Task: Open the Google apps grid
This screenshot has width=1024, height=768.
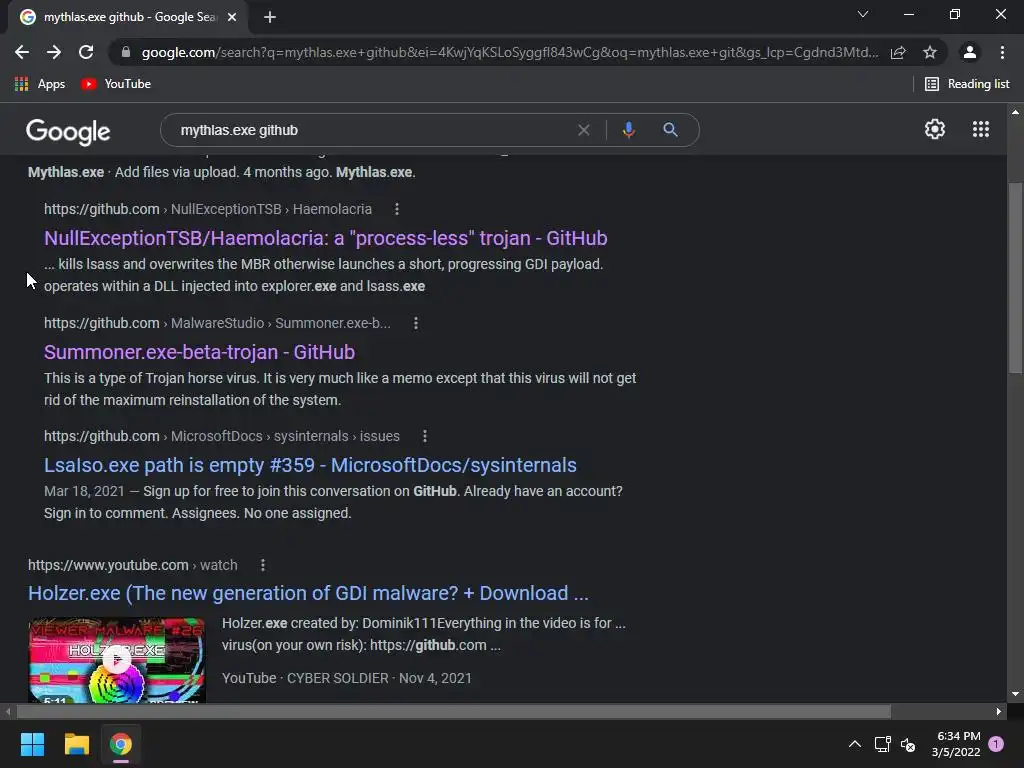Action: click(x=981, y=129)
